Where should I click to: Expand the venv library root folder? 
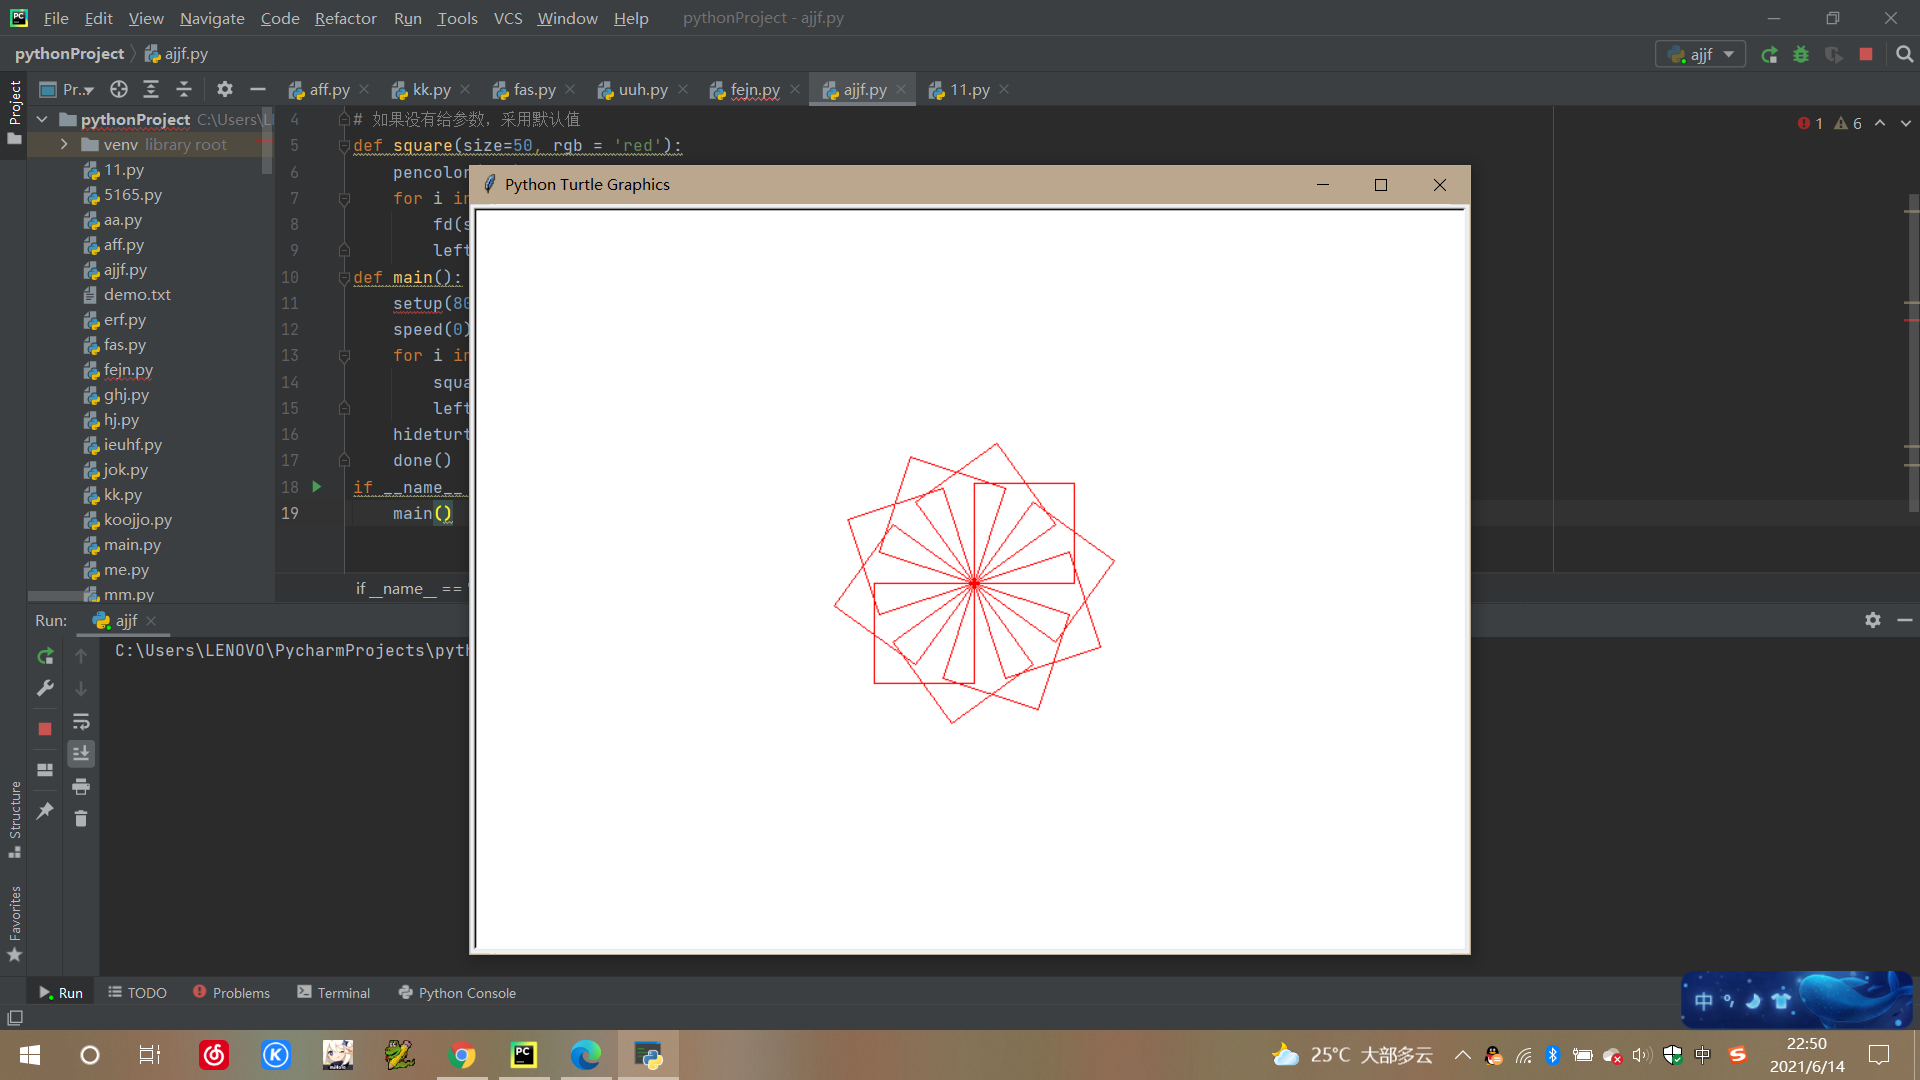[64, 145]
